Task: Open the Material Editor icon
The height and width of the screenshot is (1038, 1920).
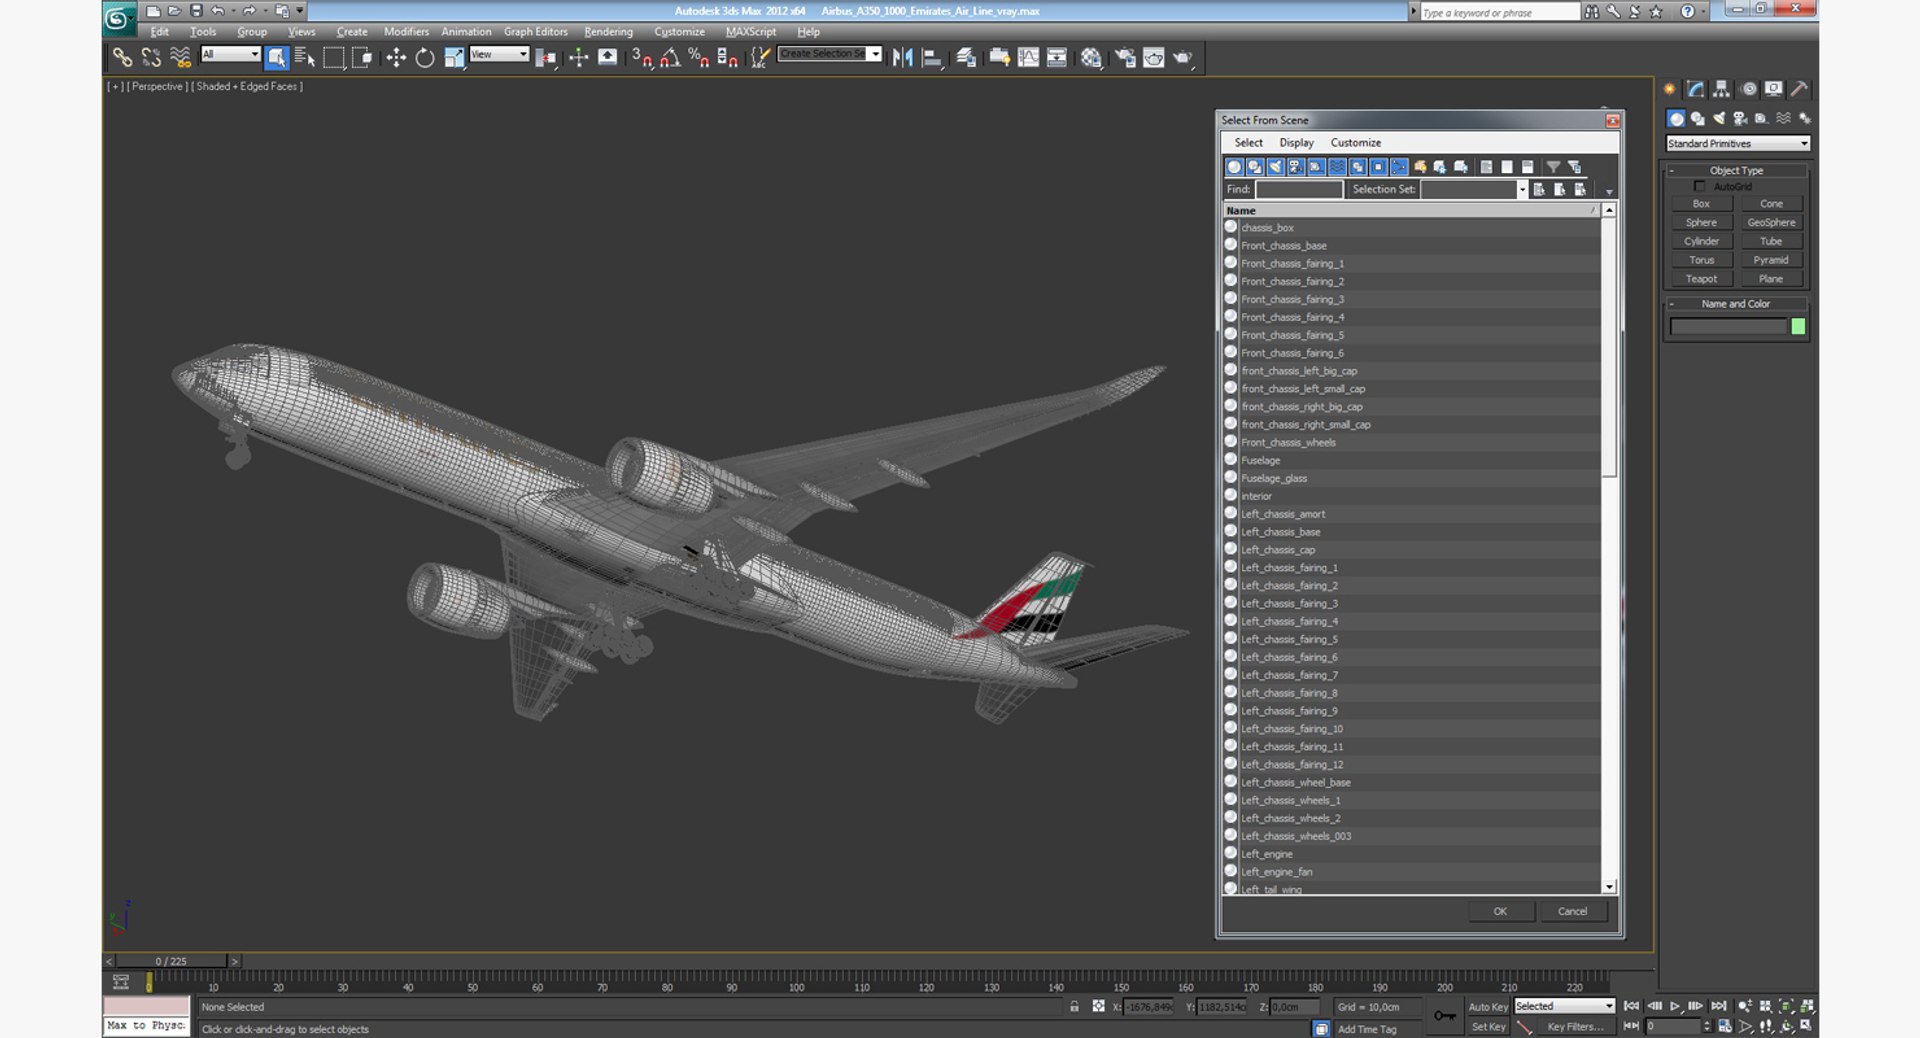Action: (x=1091, y=58)
